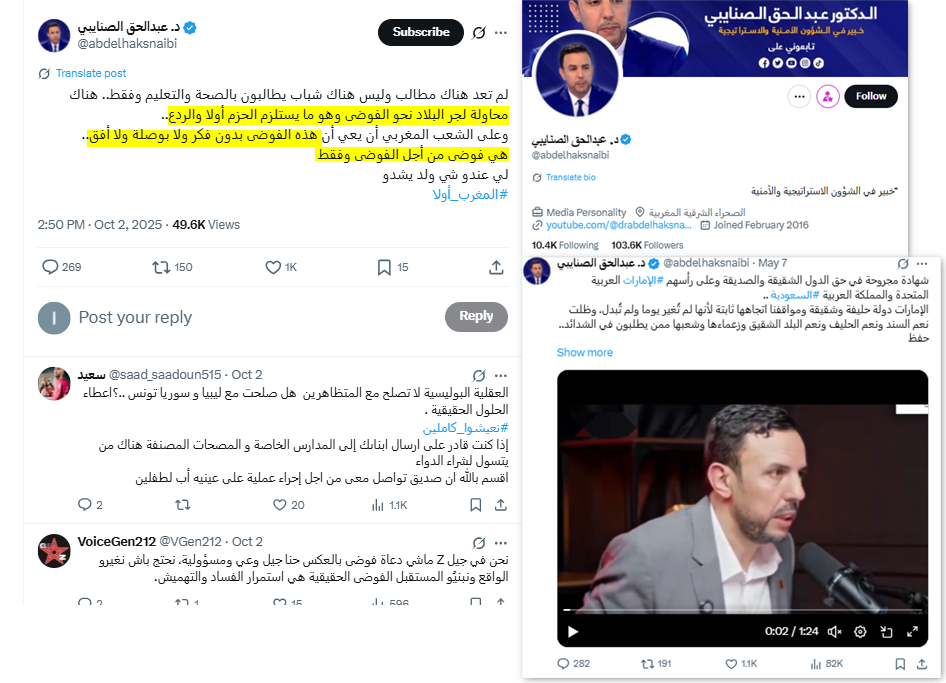The width and height of the screenshot is (946, 683).
Task: Toggle fullscreen on the video player
Action: [912, 632]
